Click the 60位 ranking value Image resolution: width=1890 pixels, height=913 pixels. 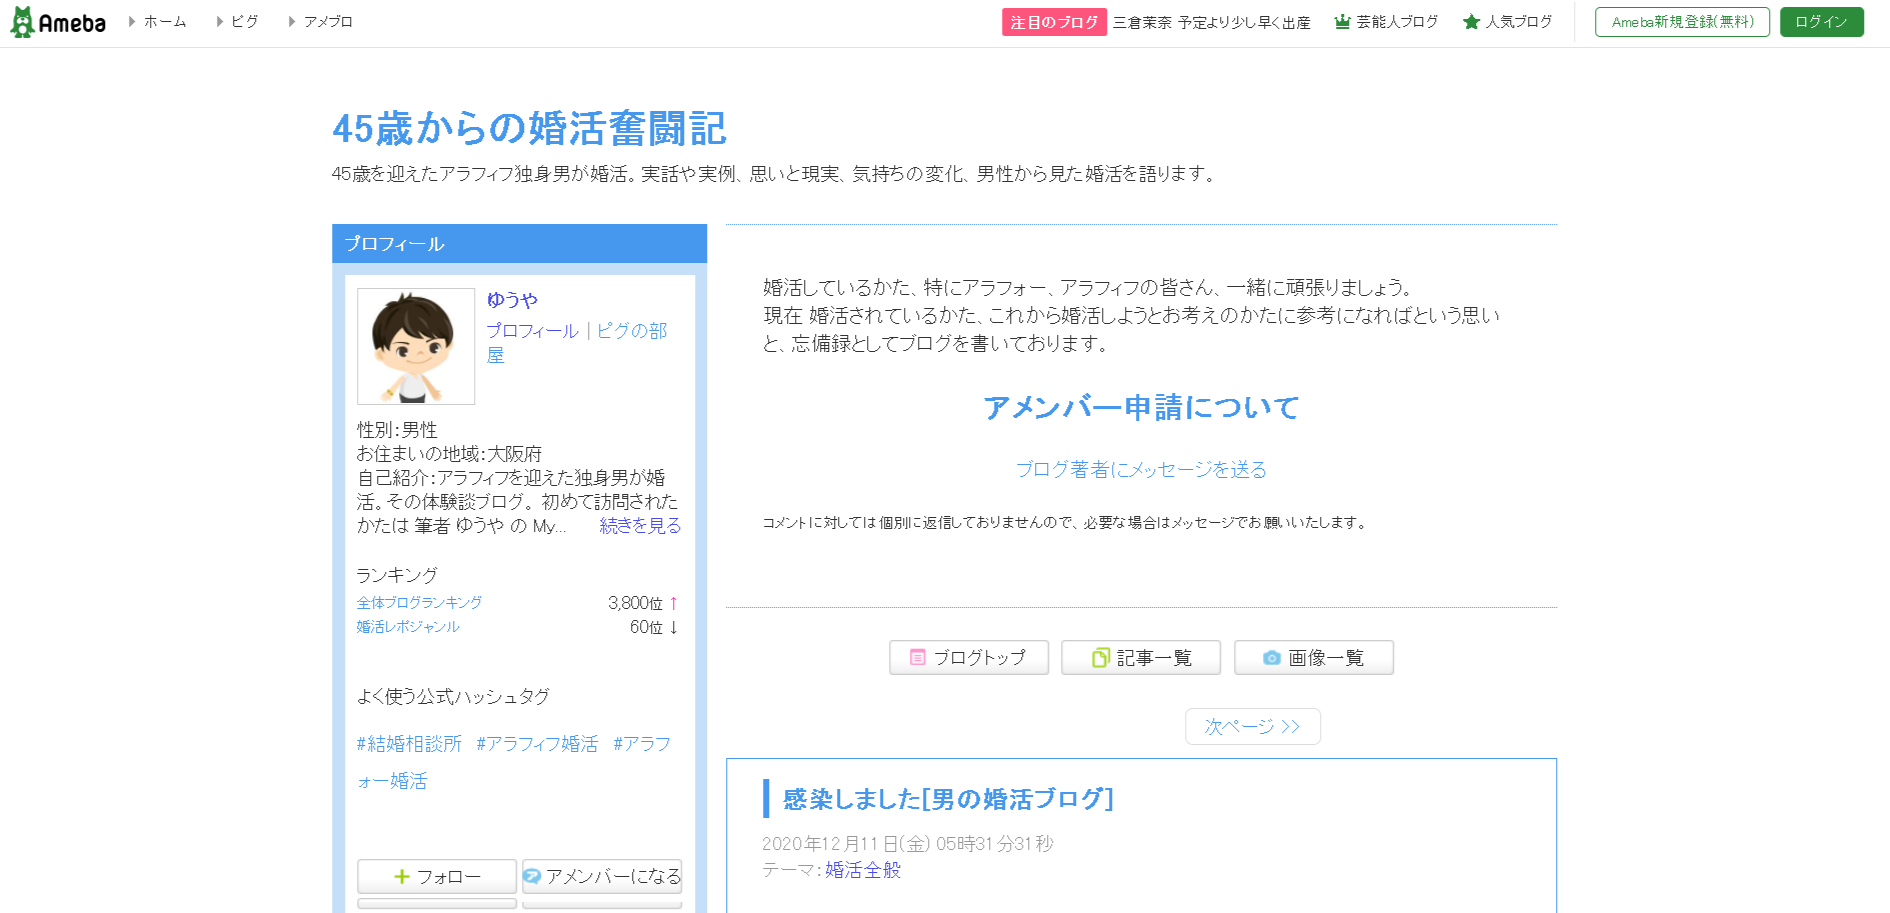pyautogui.click(x=646, y=627)
